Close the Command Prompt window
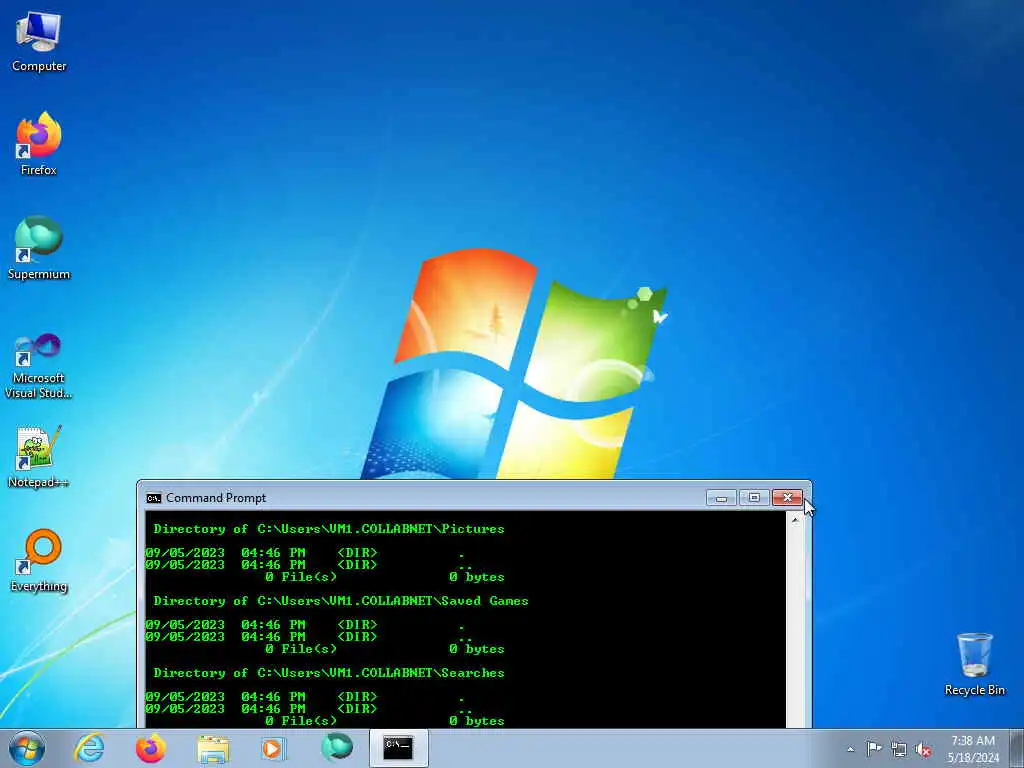 tap(788, 498)
